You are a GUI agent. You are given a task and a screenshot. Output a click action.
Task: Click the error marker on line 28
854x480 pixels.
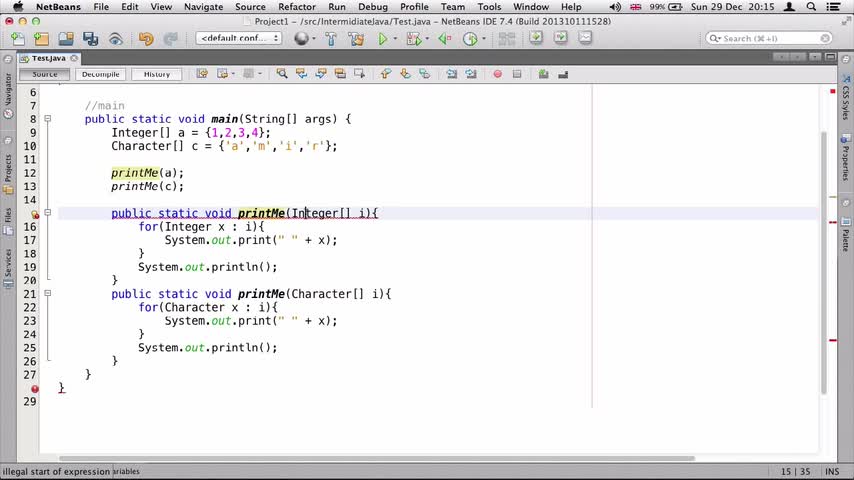35,389
